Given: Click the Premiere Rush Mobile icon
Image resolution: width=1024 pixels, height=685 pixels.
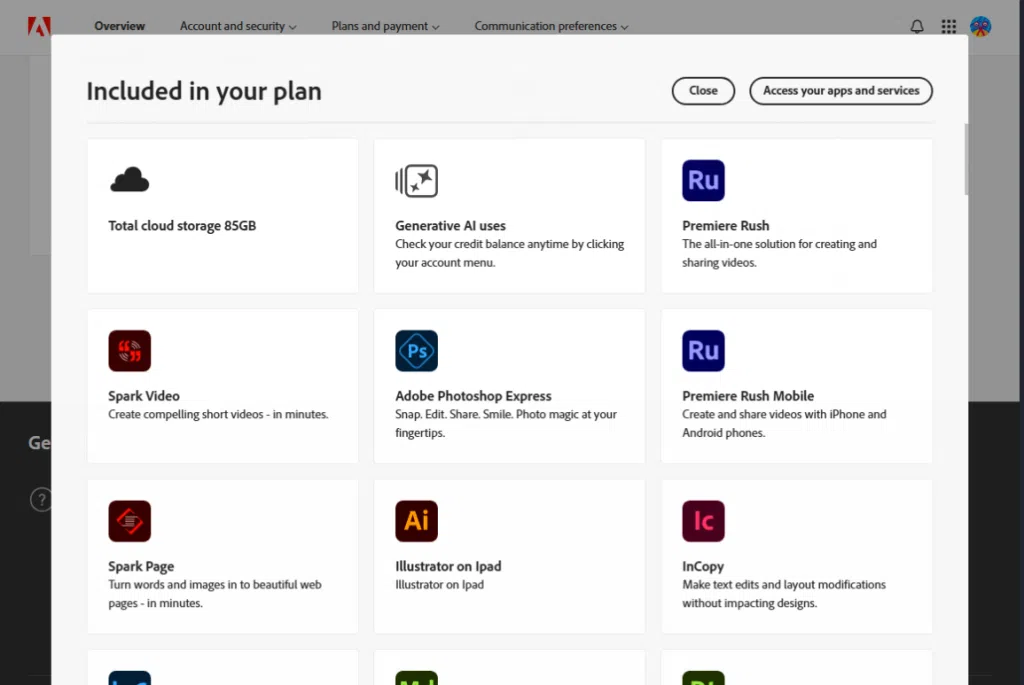Looking at the screenshot, I should point(703,351).
